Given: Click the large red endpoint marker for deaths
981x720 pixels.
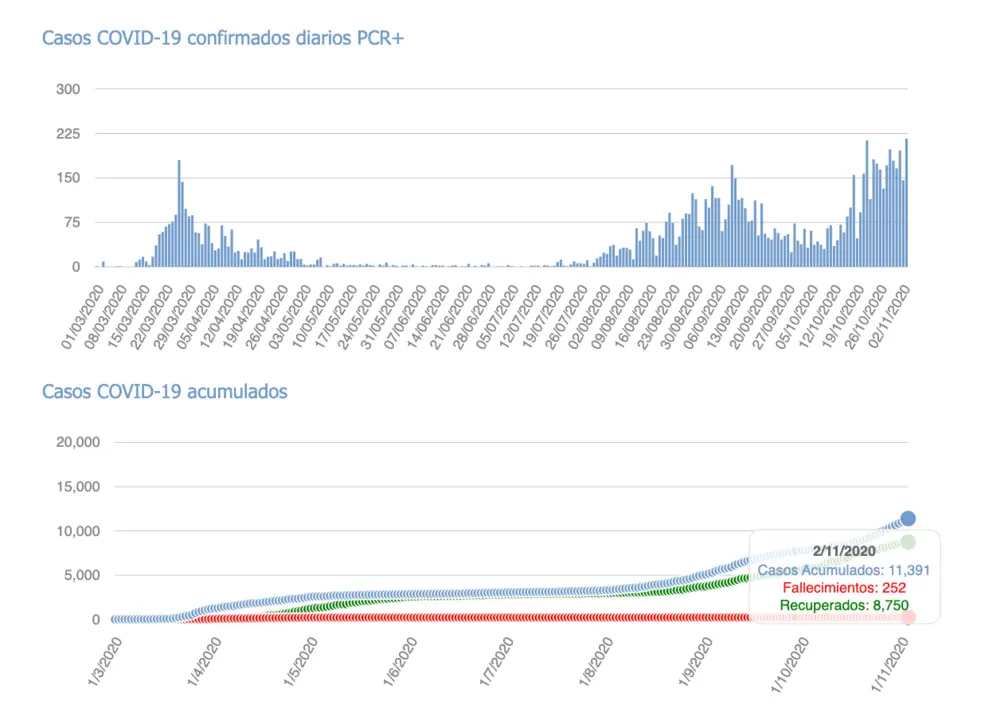Looking at the screenshot, I should (908, 618).
